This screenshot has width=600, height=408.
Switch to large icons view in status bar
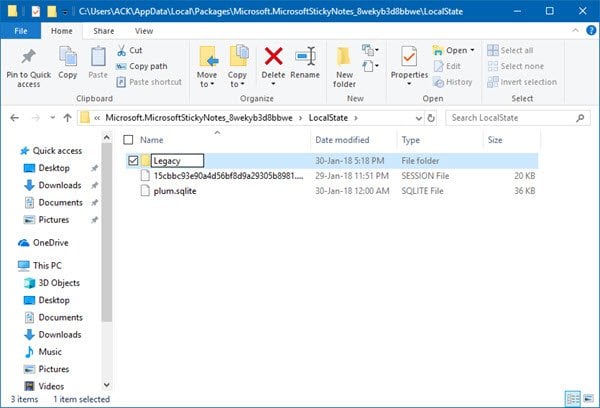(589, 399)
